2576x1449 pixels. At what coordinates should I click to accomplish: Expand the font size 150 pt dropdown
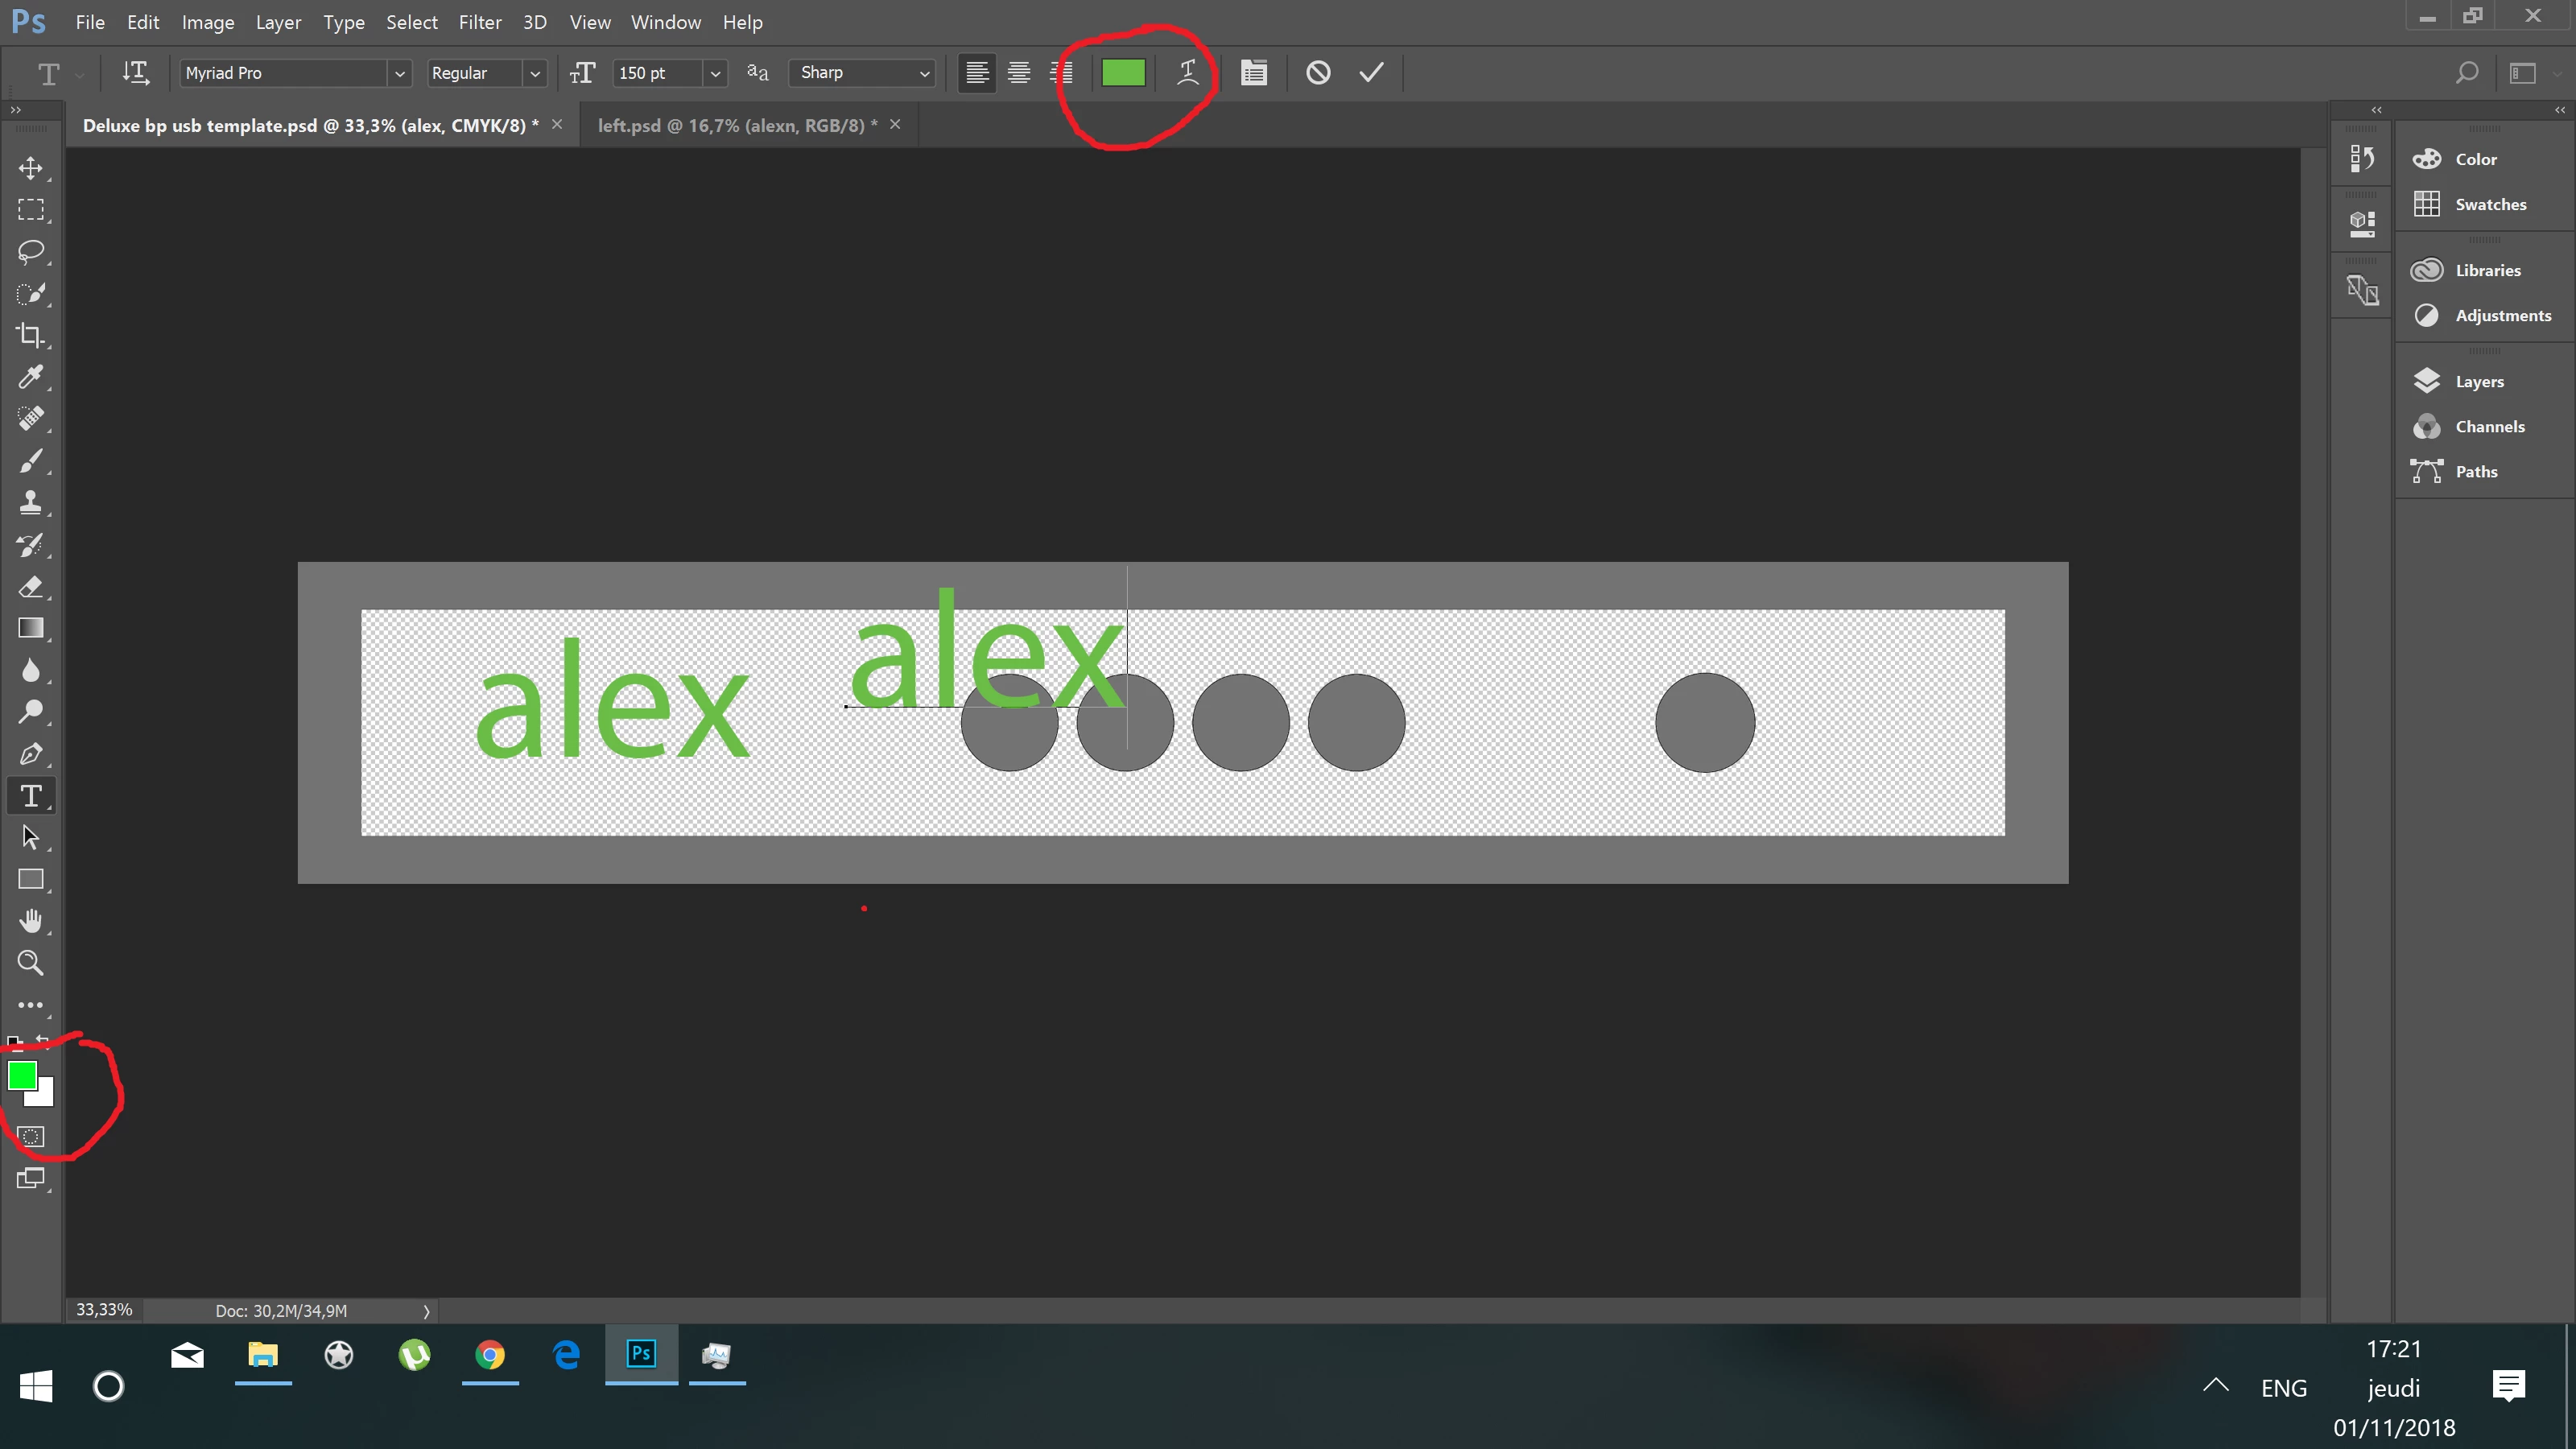coord(715,73)
